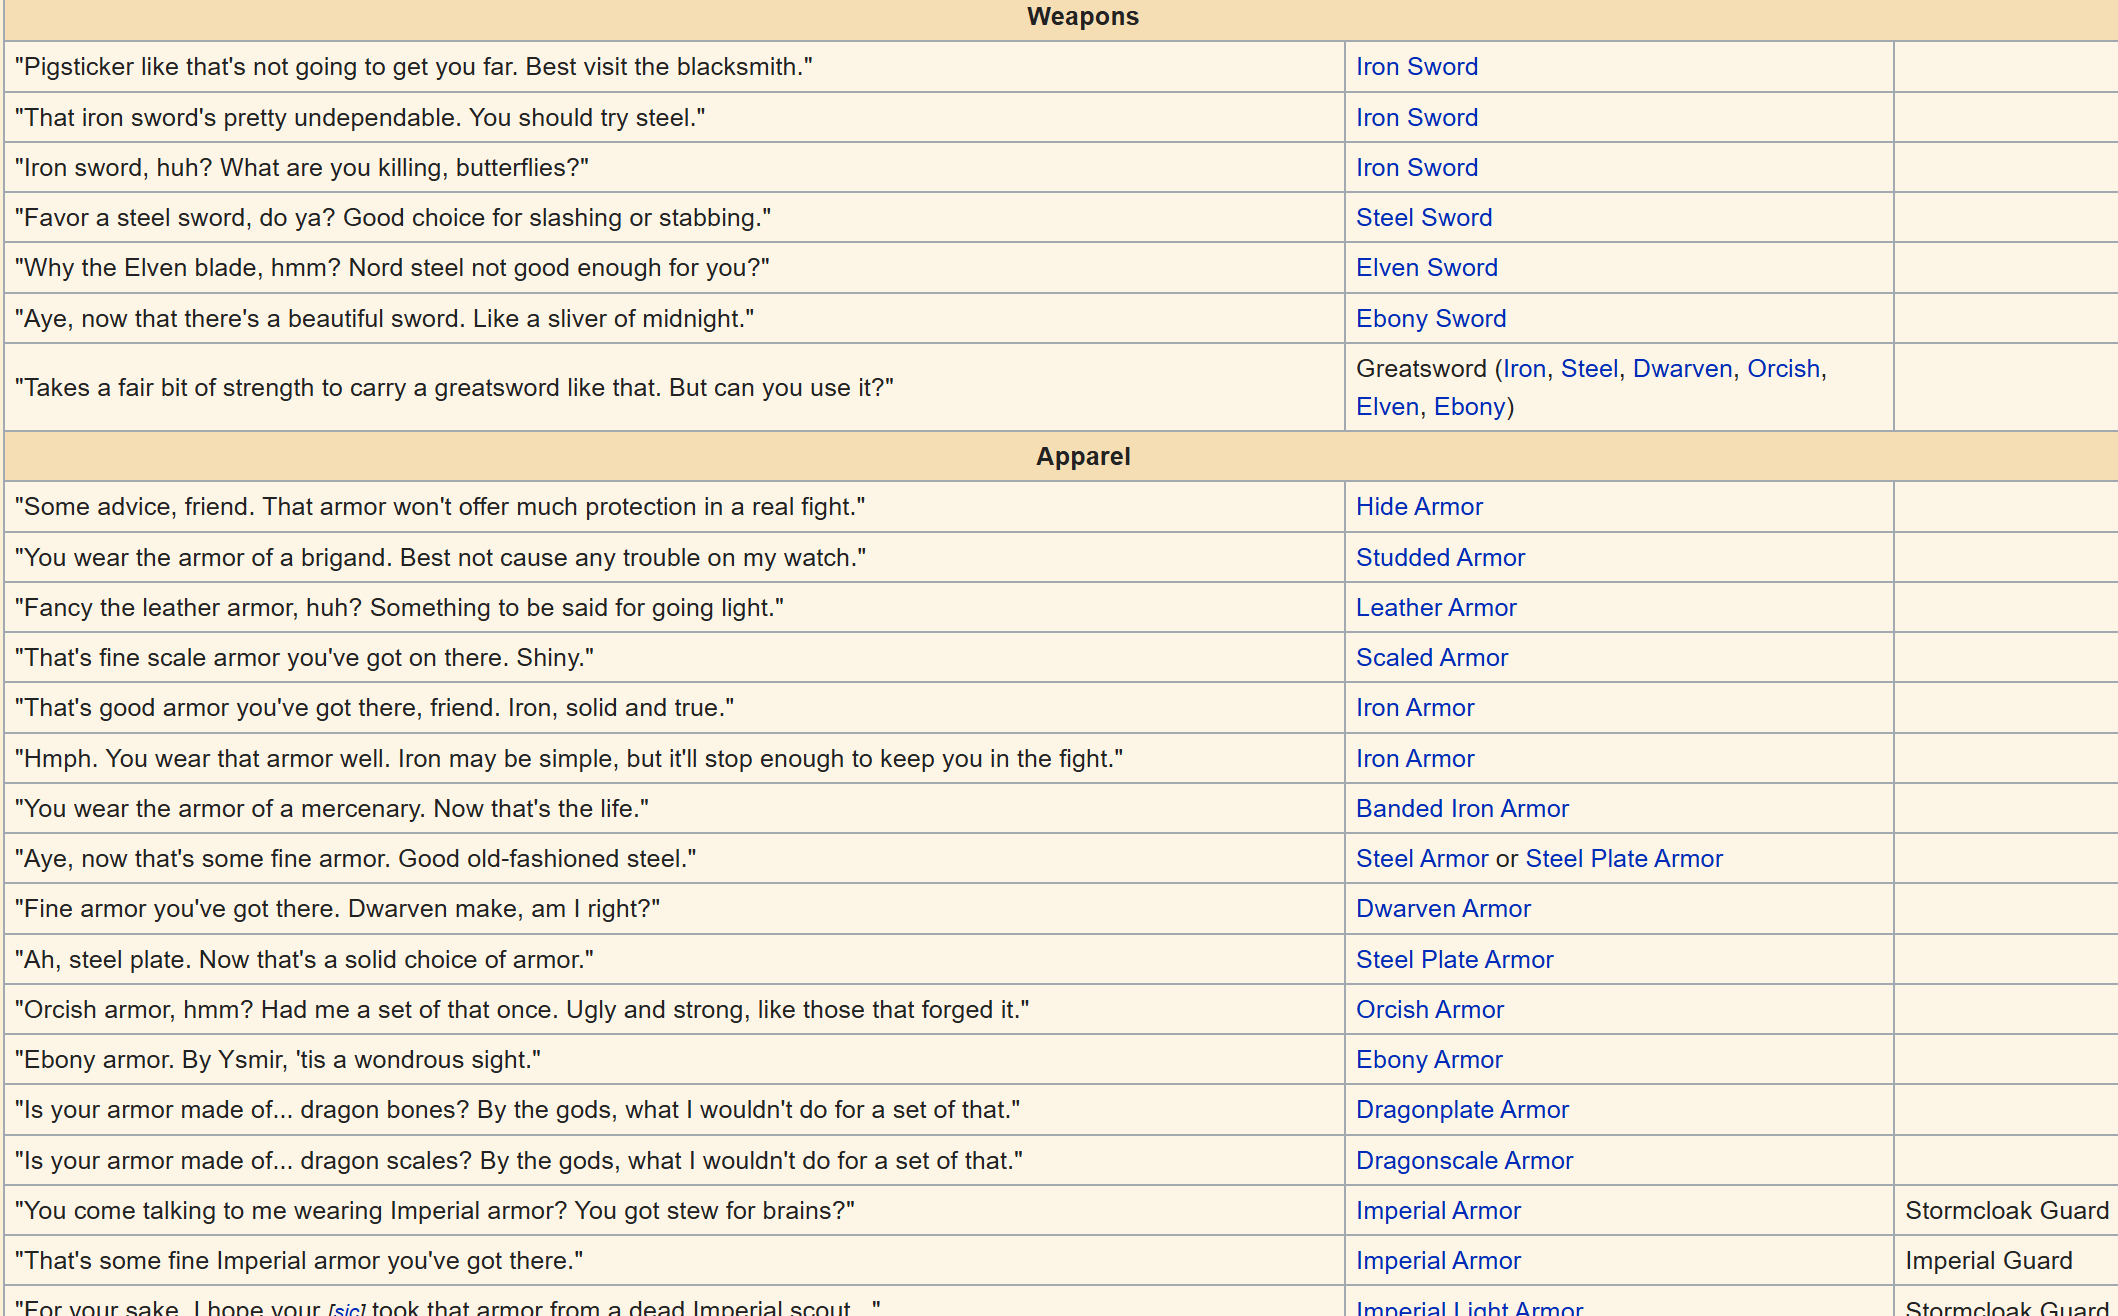
Task: Click the 'That iron sword's pretty undependable' quote
Action: 360,118
